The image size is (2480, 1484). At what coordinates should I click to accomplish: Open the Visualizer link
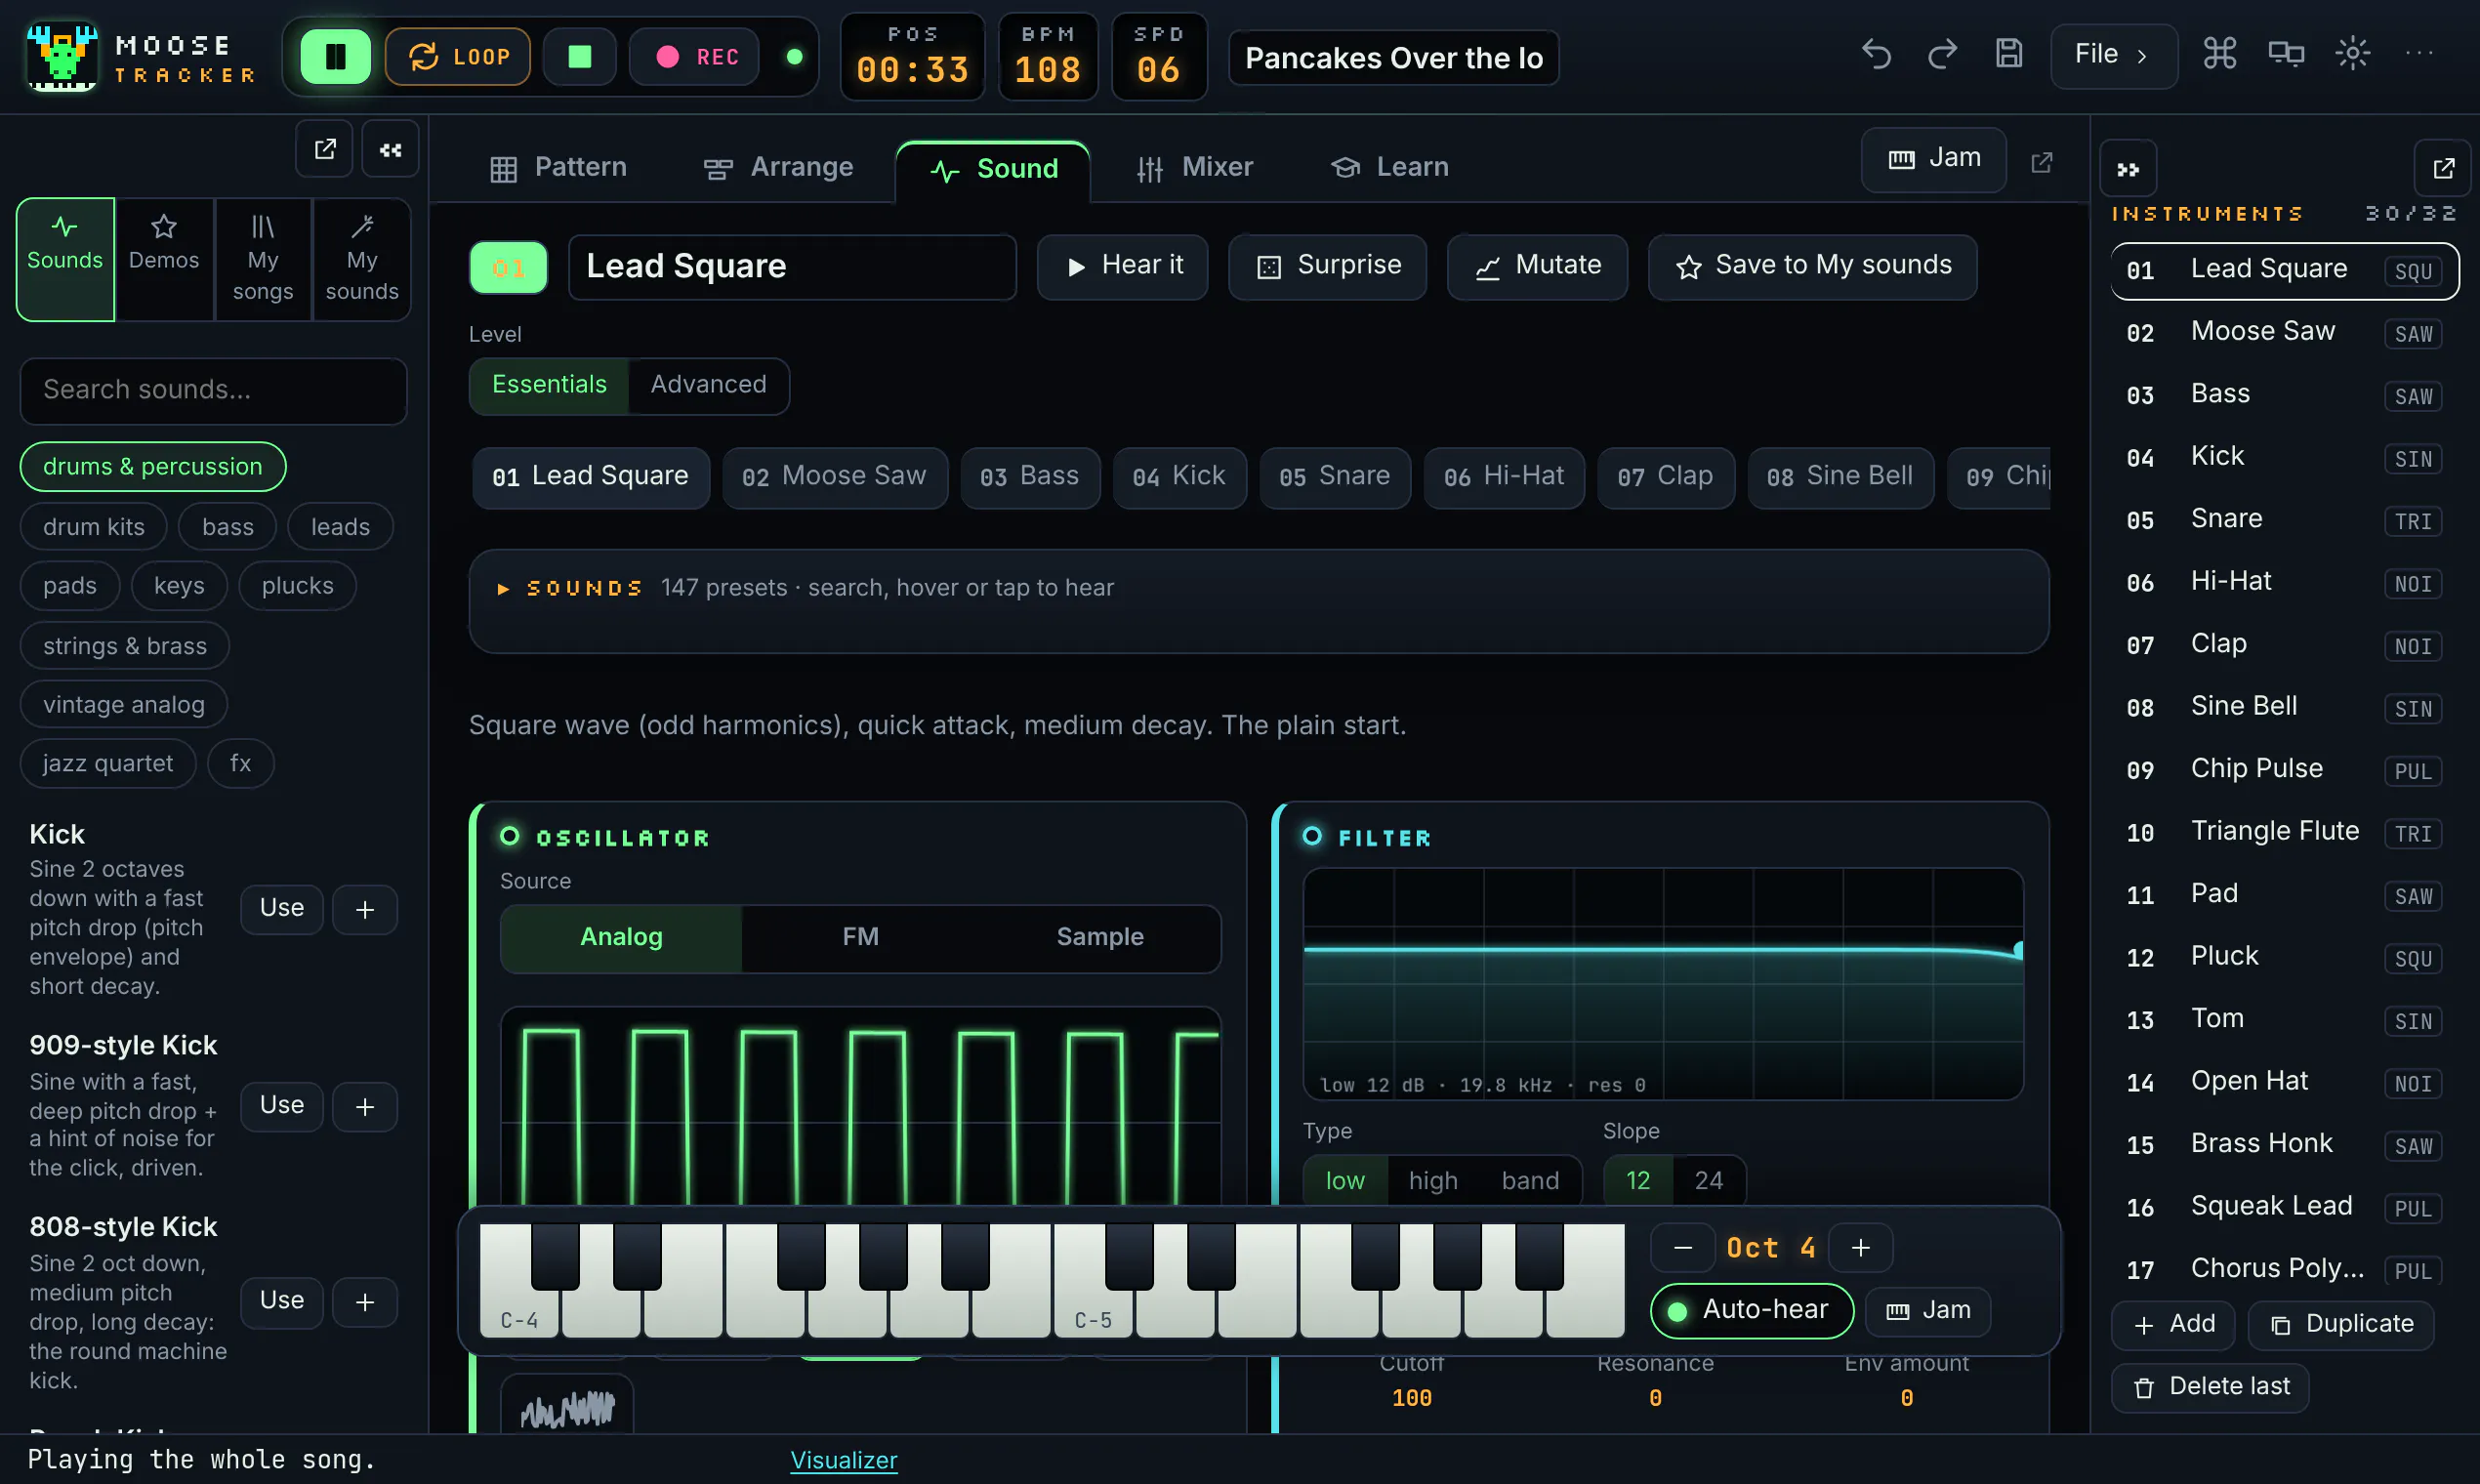click(x=844, y=1460)
